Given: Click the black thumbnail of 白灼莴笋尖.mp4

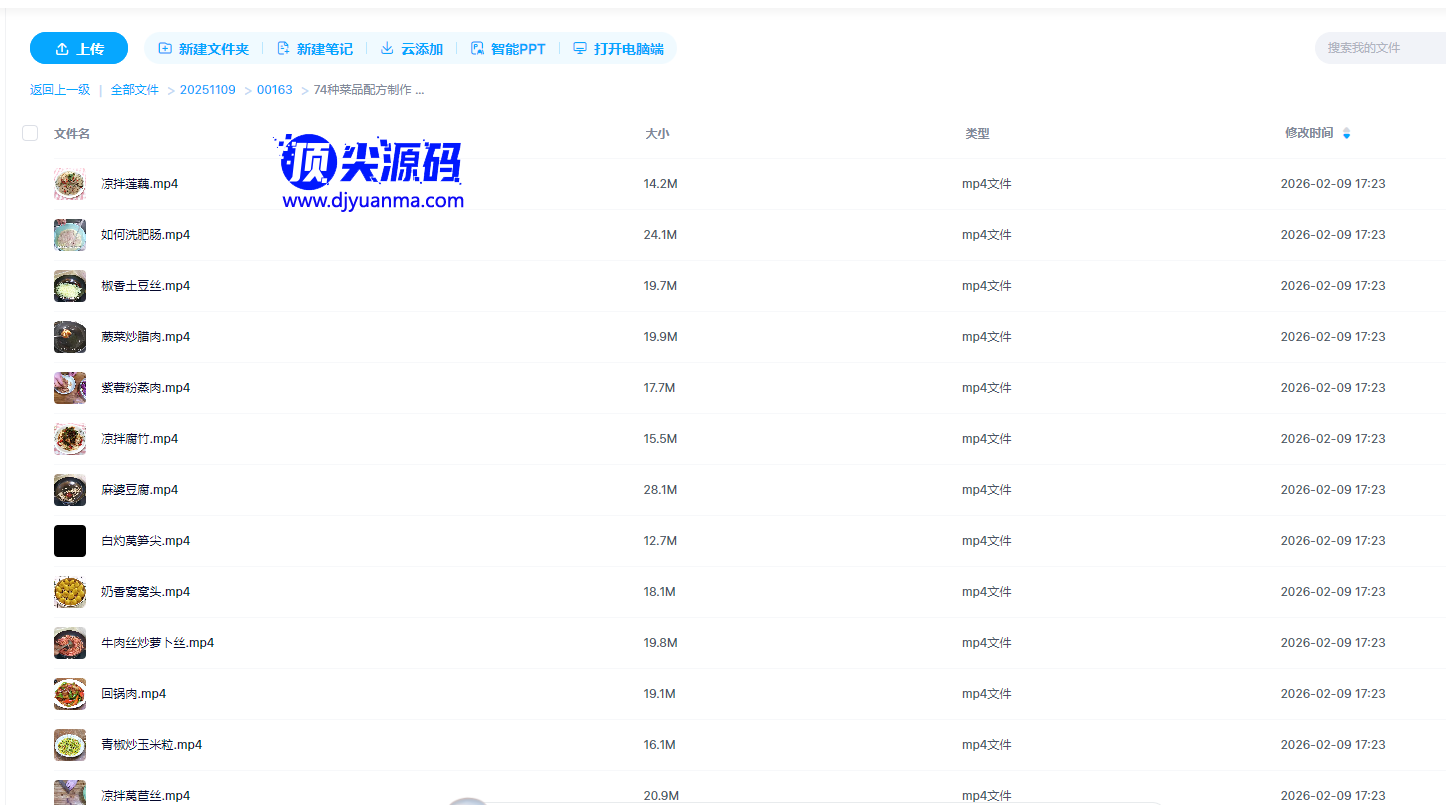Looking at the screenshot, I should 70,541.
